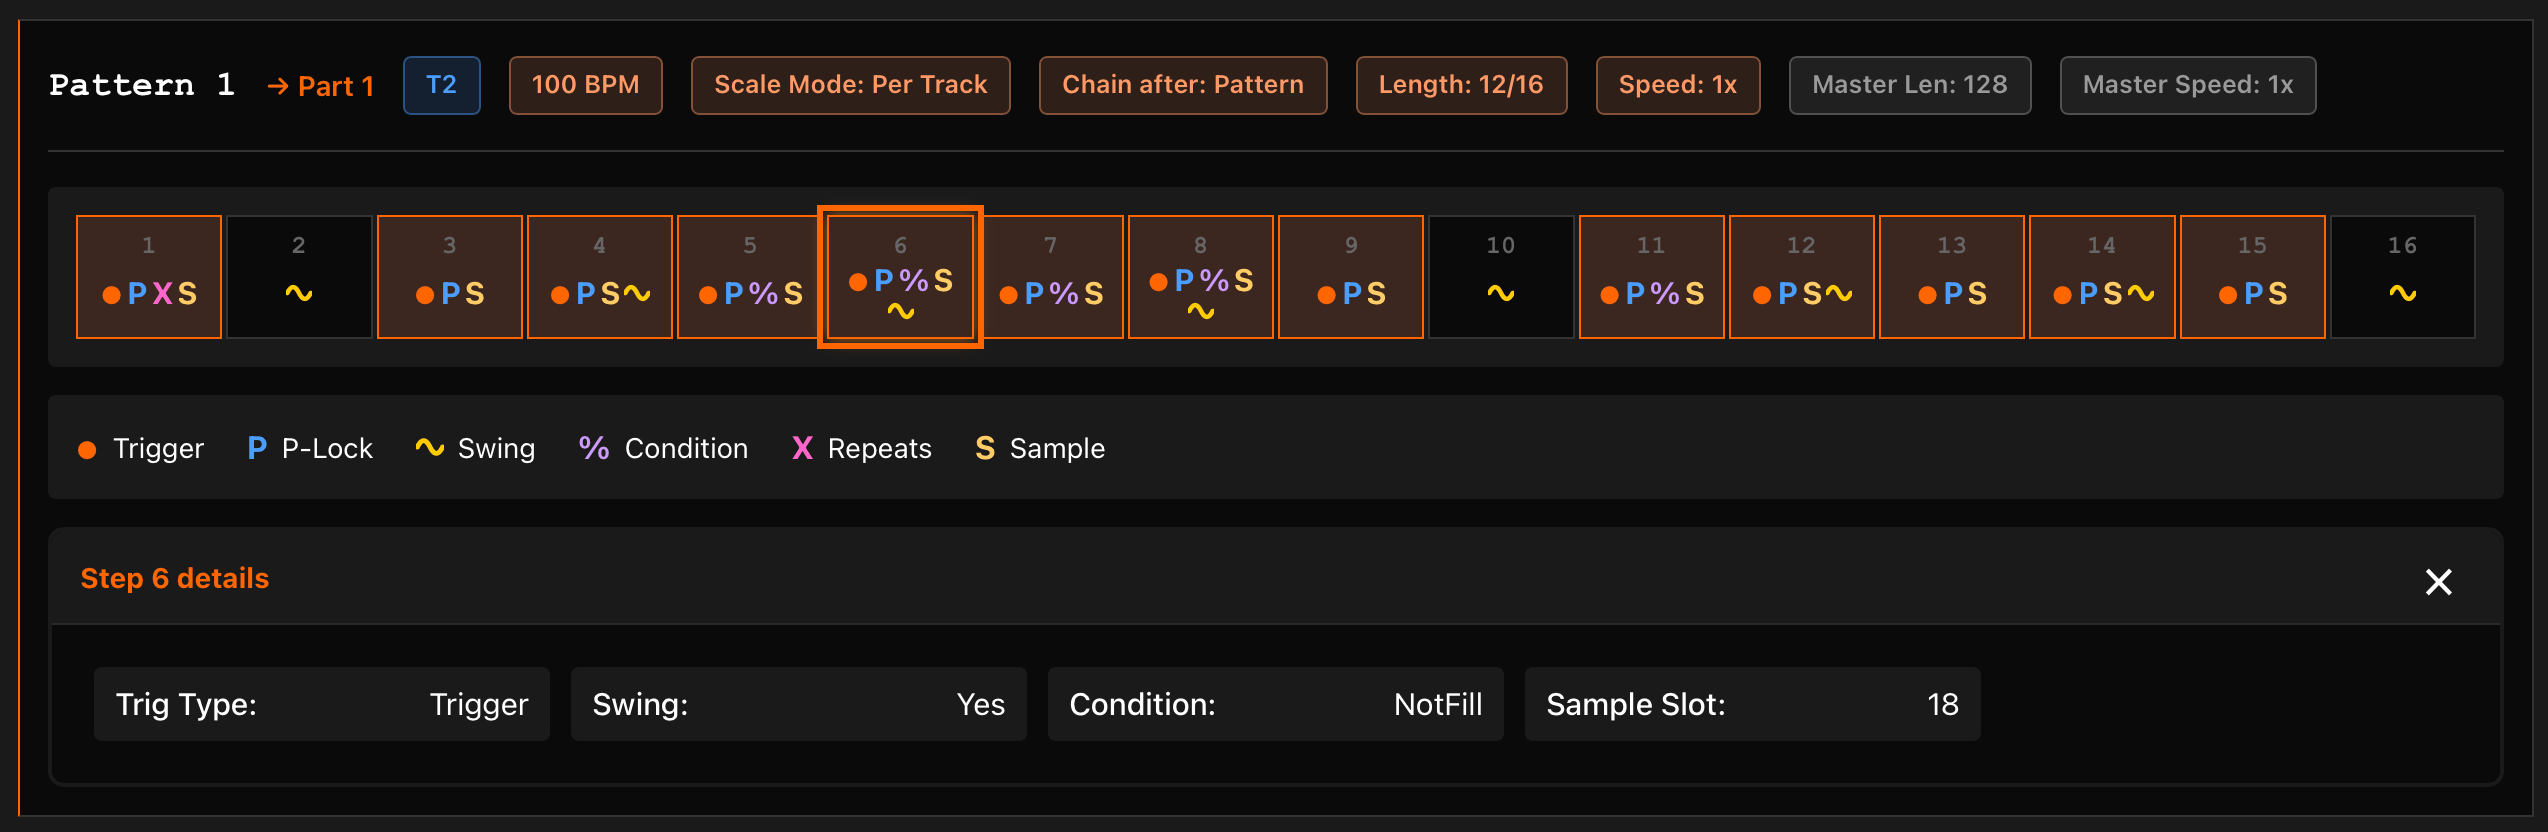Change the NotFill condition for step 6

tap(1276, 704)
